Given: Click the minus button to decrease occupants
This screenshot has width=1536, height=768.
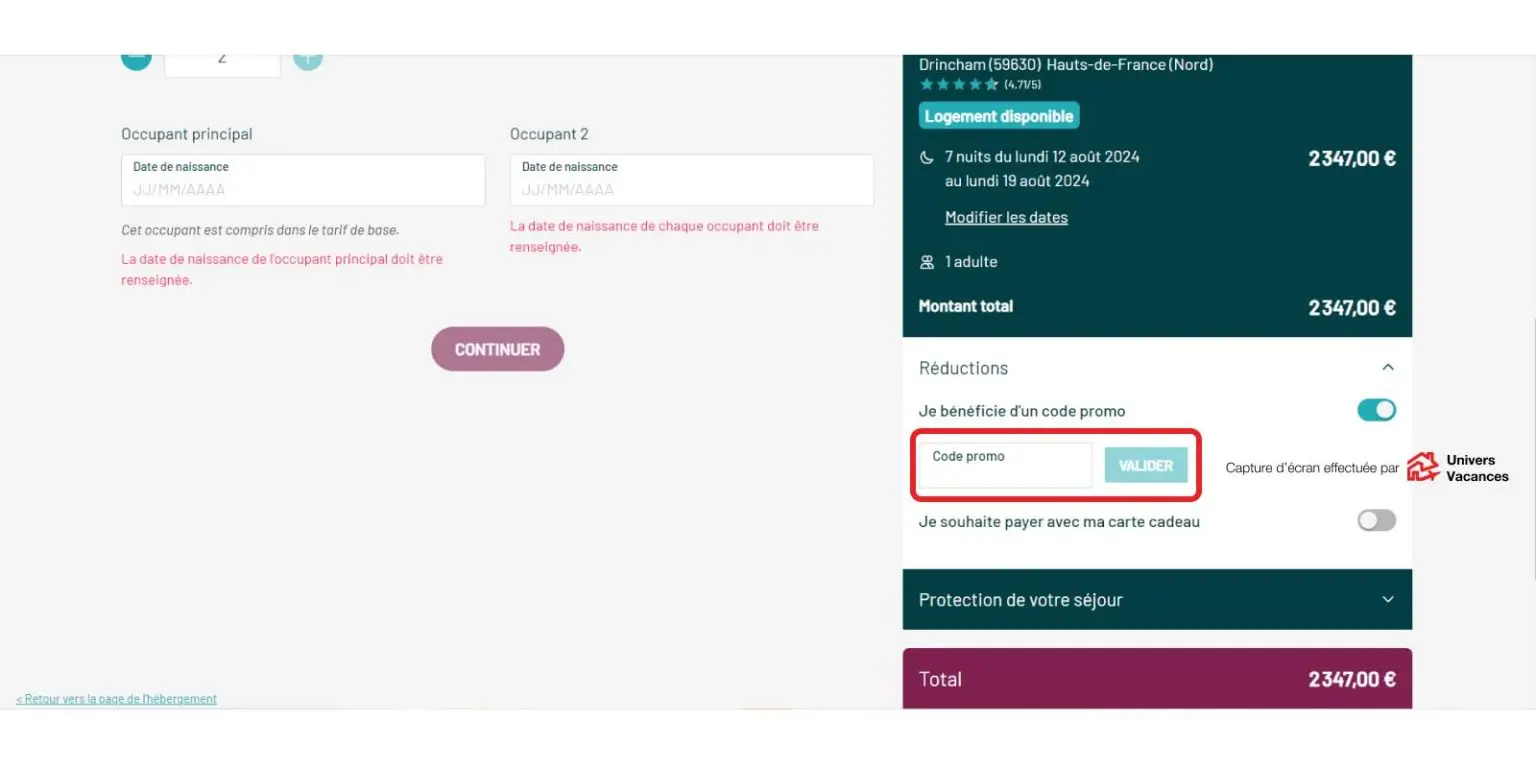Looking at the screenshot, I should pyautogui.click(x=136, y=60).
